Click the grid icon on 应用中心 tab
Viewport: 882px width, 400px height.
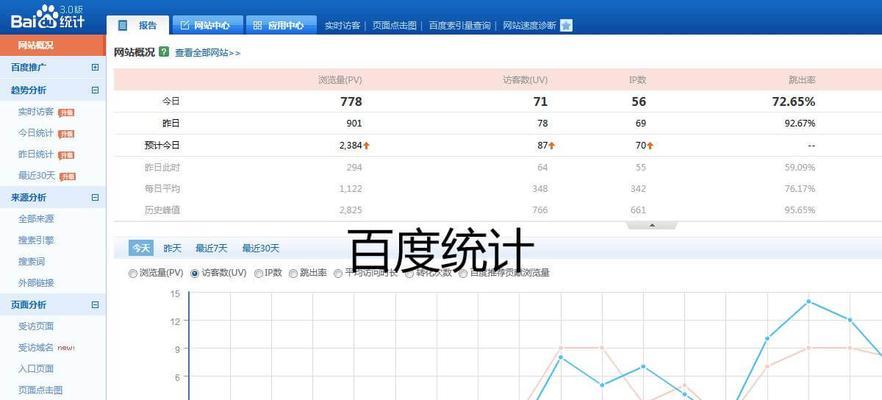click(257, 25)
